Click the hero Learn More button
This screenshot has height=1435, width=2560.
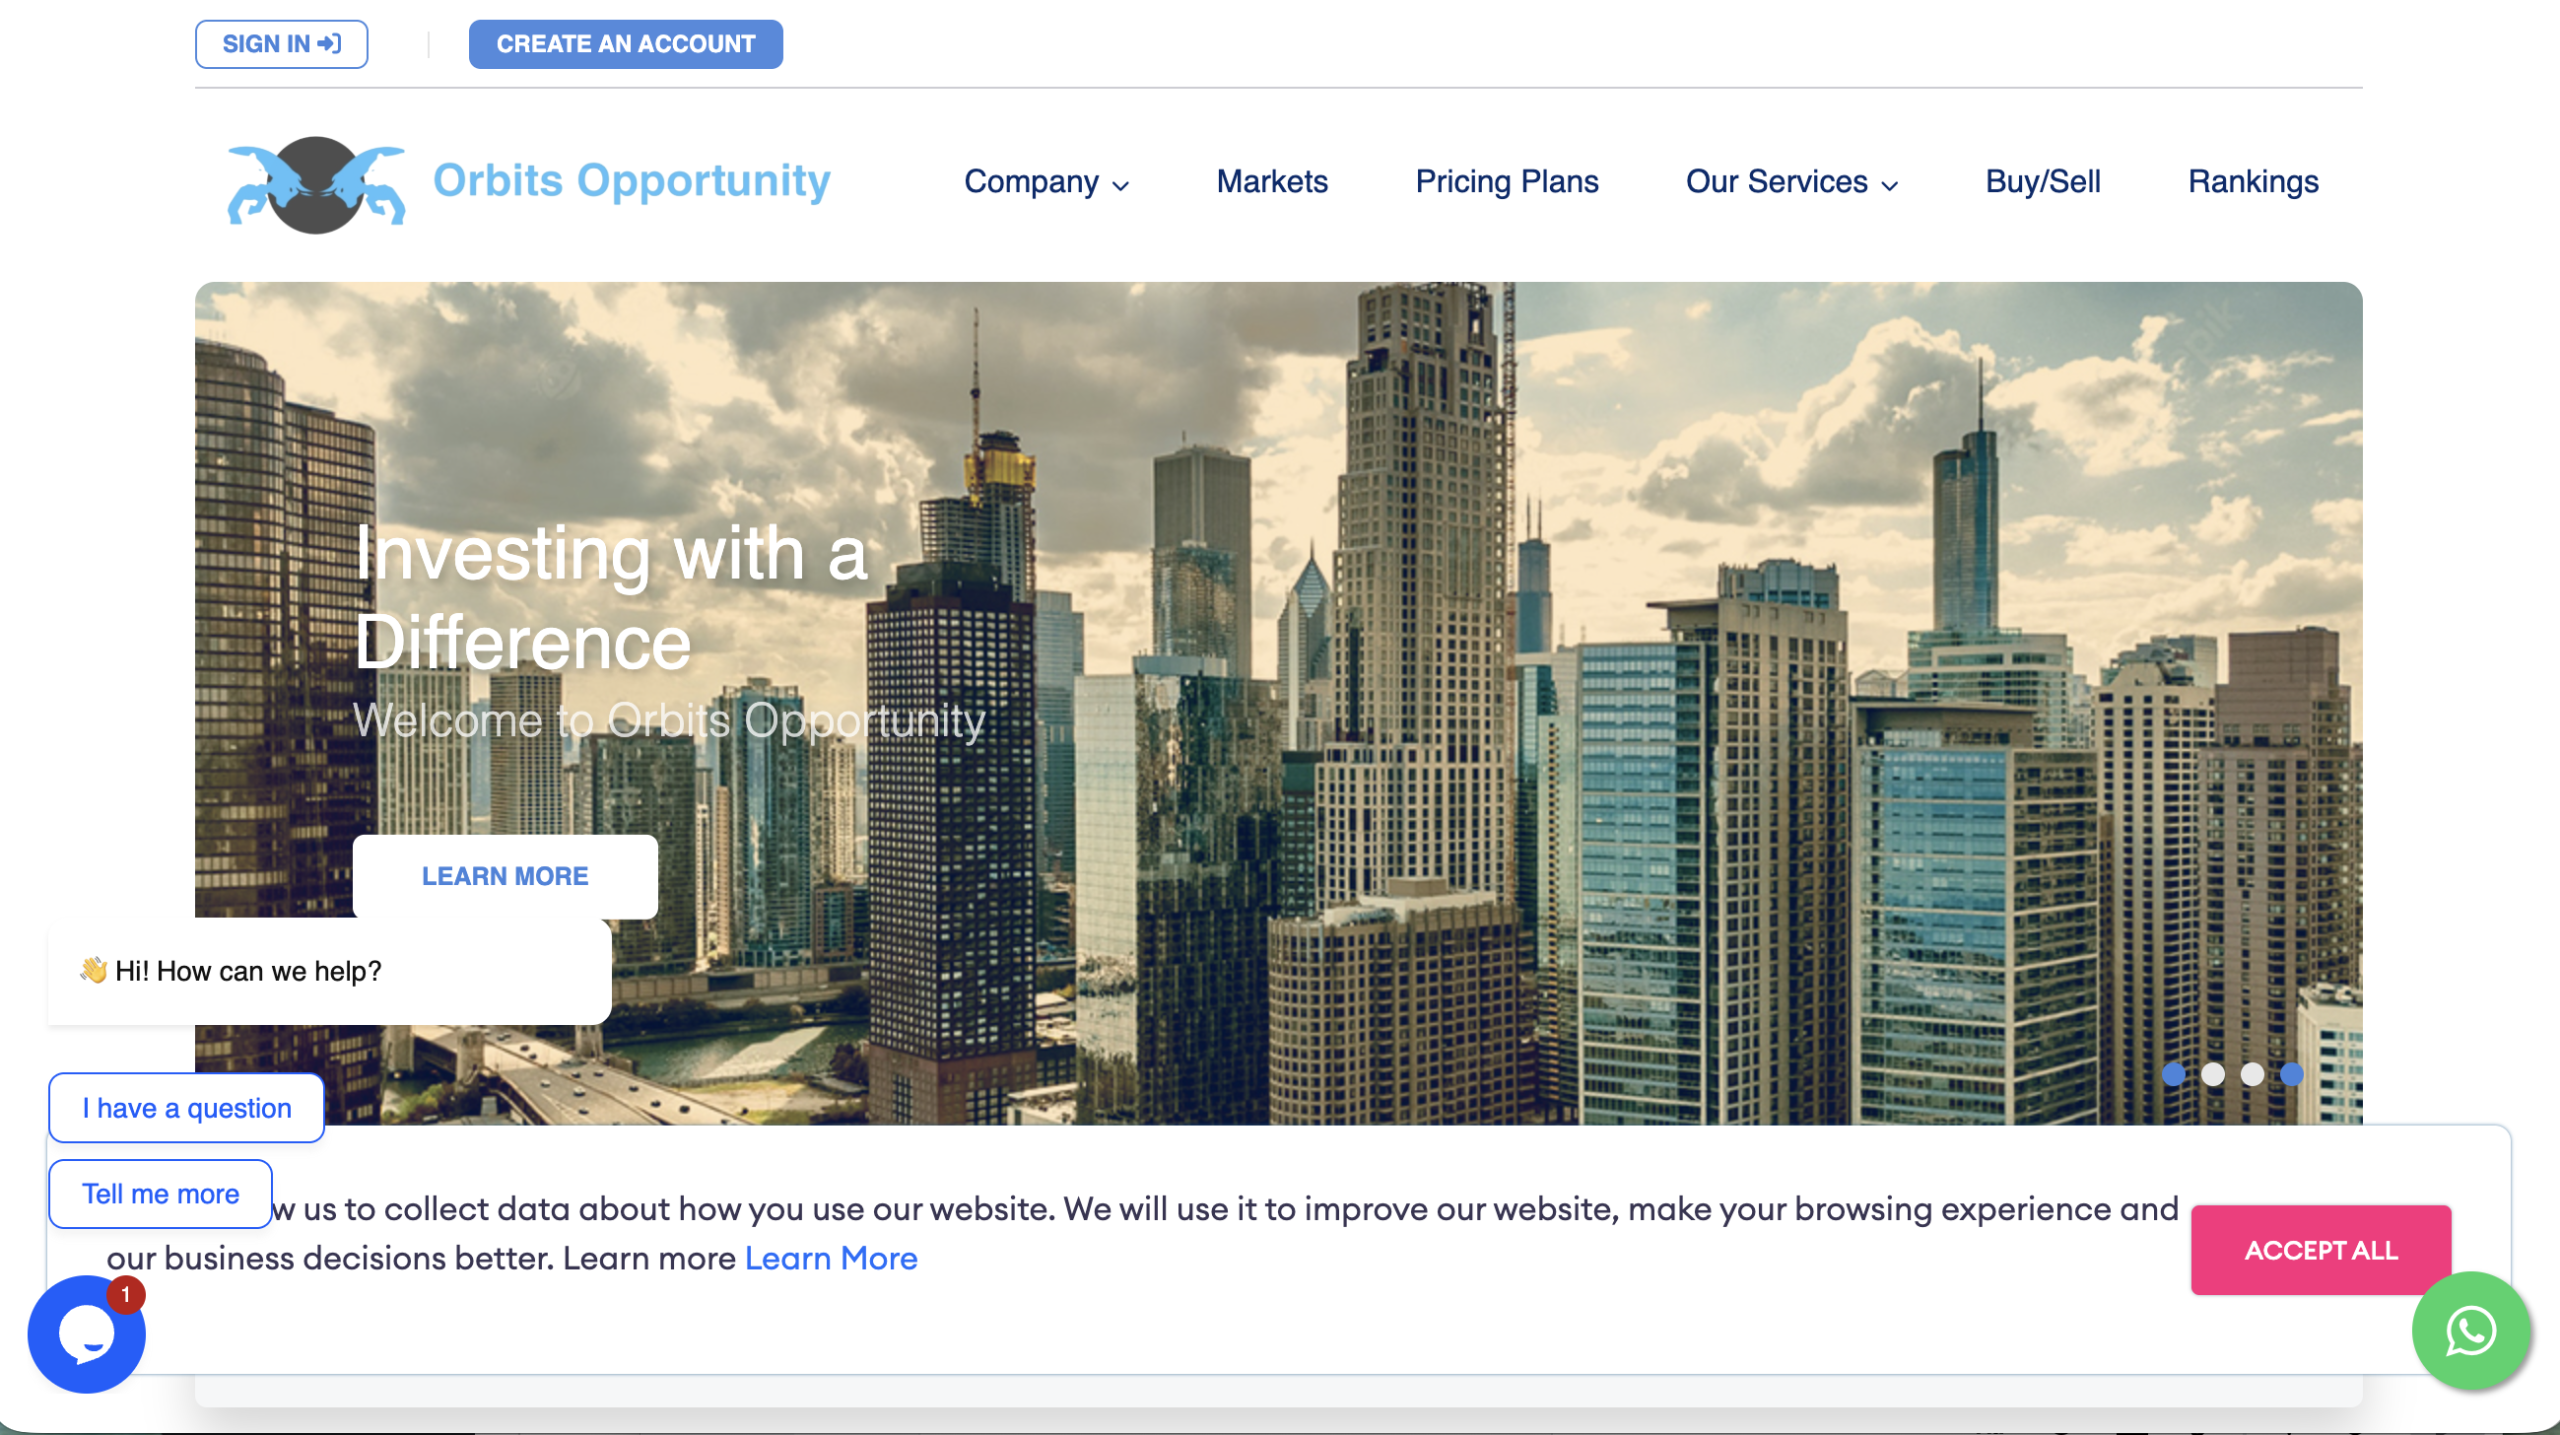point(505,876)
